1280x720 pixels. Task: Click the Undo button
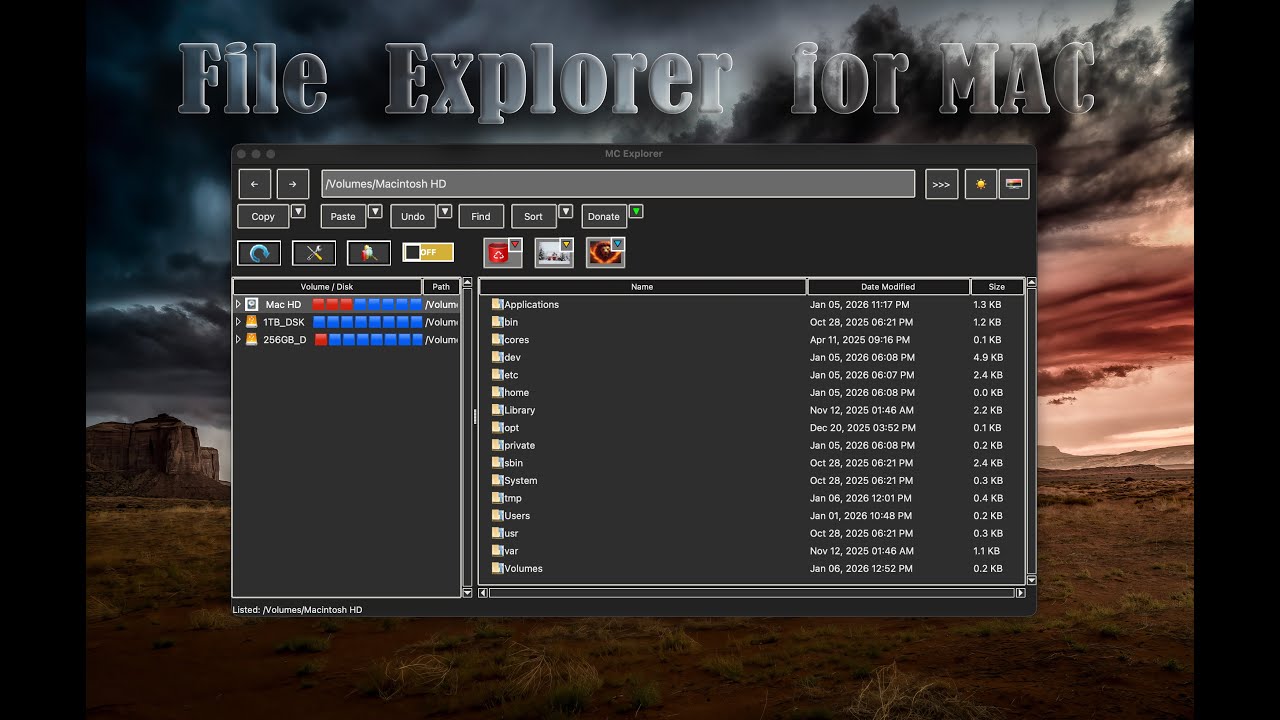[x=413, y=216]
